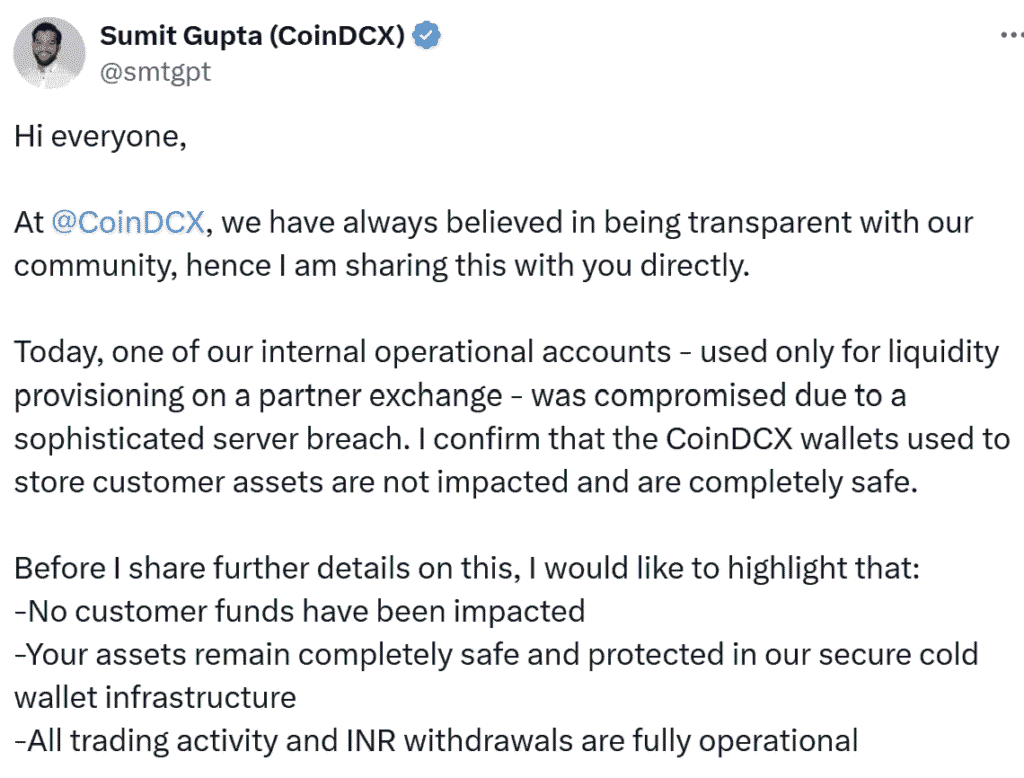The image size is (1024, 778).
Task: Open the three-dot more options menu
Action: pyautogui.click(x=1012, y=35)
